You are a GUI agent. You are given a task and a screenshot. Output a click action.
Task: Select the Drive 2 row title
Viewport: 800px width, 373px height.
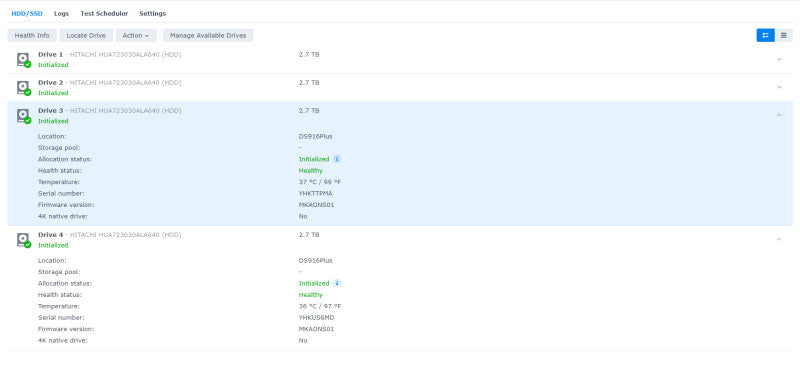(x=110, y=82)
